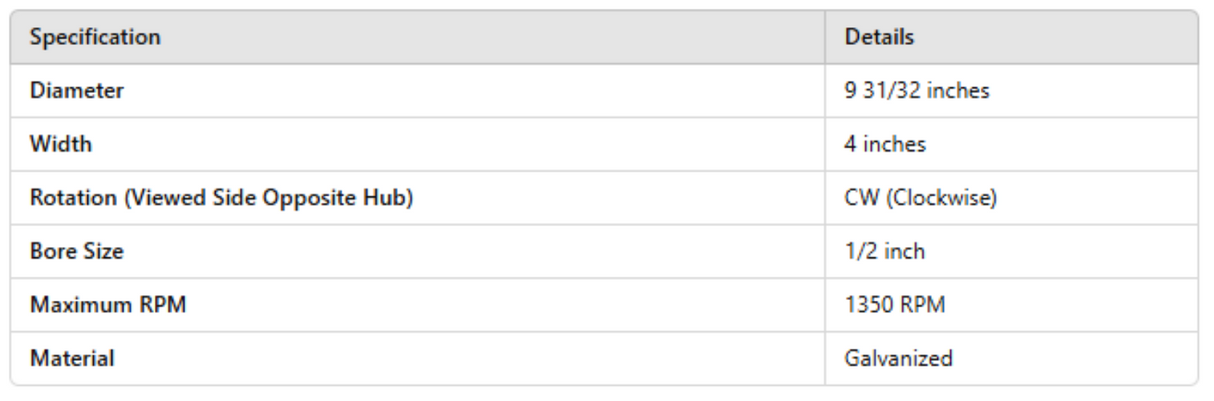
Task: Click the number 1350 in Details column
Action: click(873, 305)
